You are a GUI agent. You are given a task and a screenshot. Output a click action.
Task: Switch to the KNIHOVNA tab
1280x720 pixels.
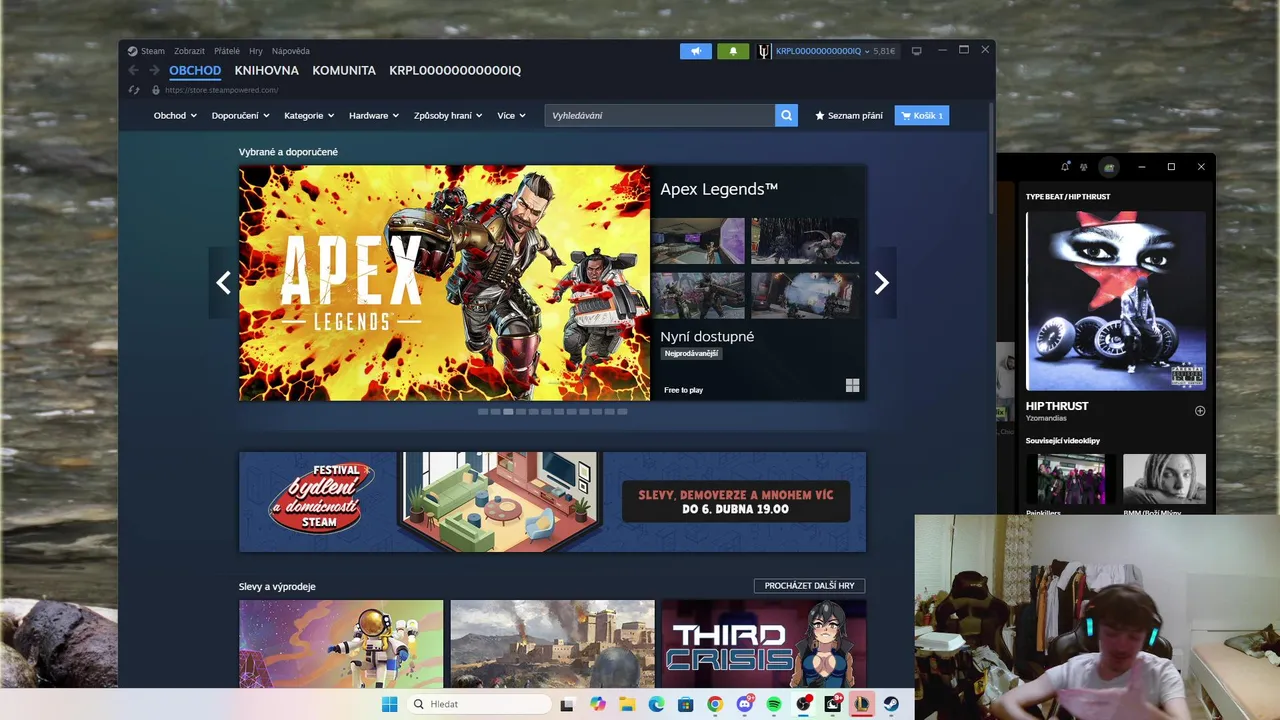pyautogui.click(x=267, y=70)
